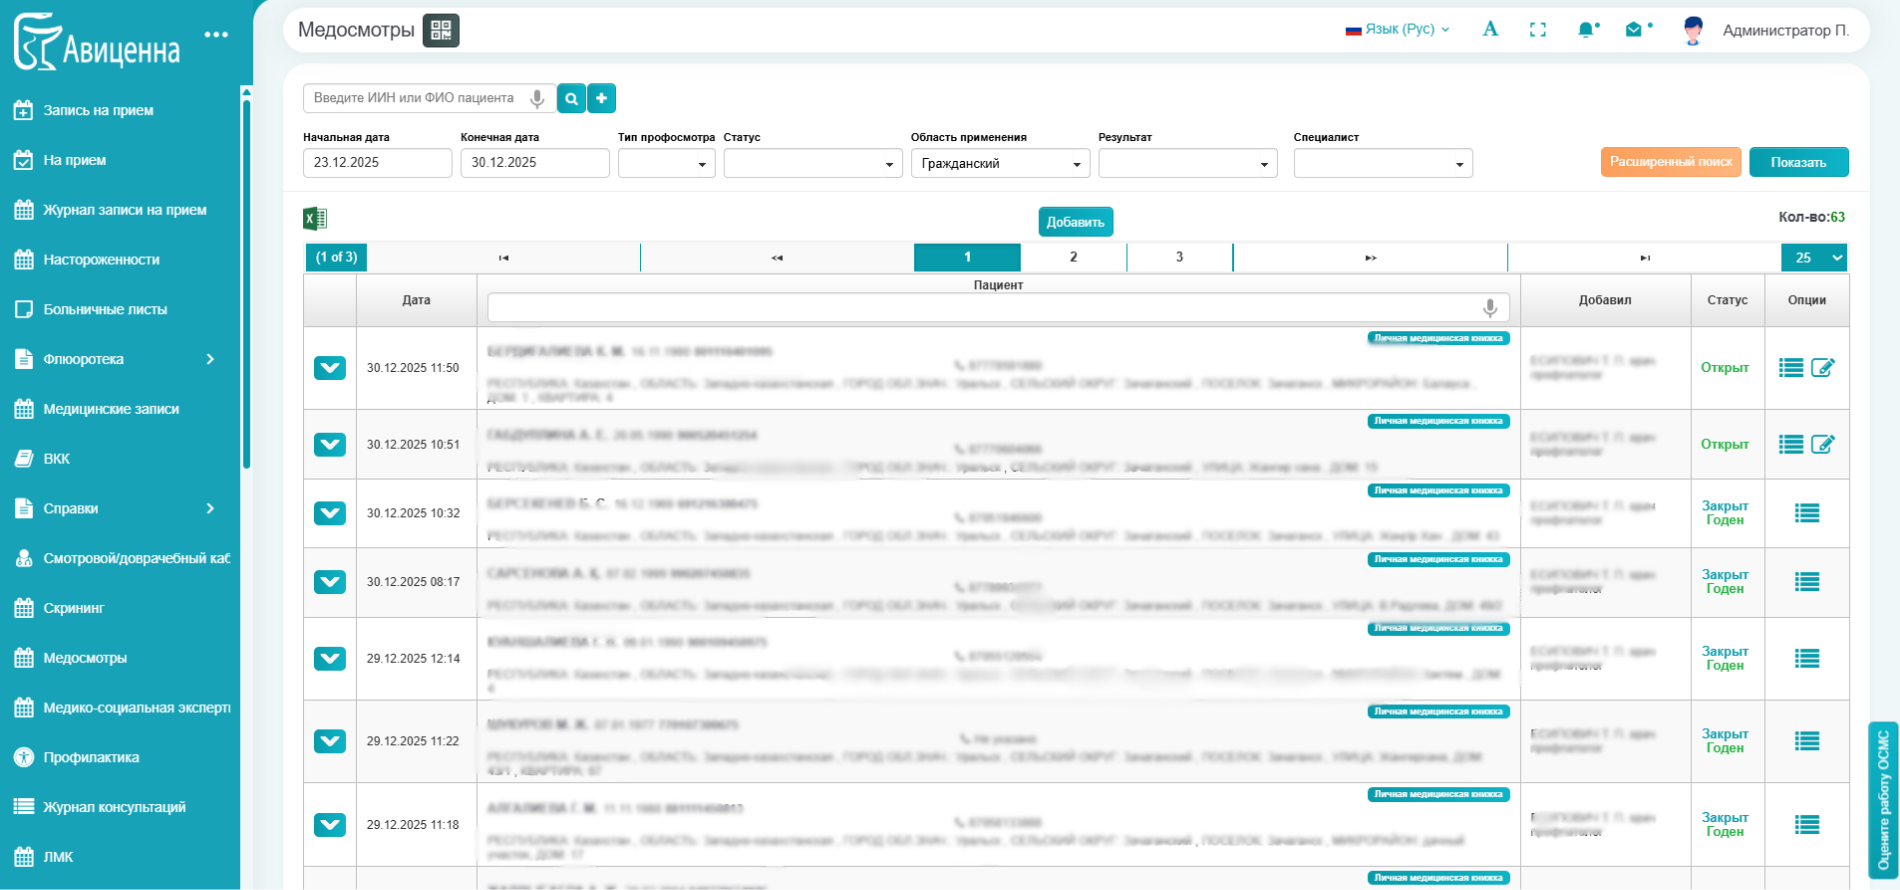
Task: Click the font size 'A' icon
Action: pyautogui.click(x=1490, y=30)
